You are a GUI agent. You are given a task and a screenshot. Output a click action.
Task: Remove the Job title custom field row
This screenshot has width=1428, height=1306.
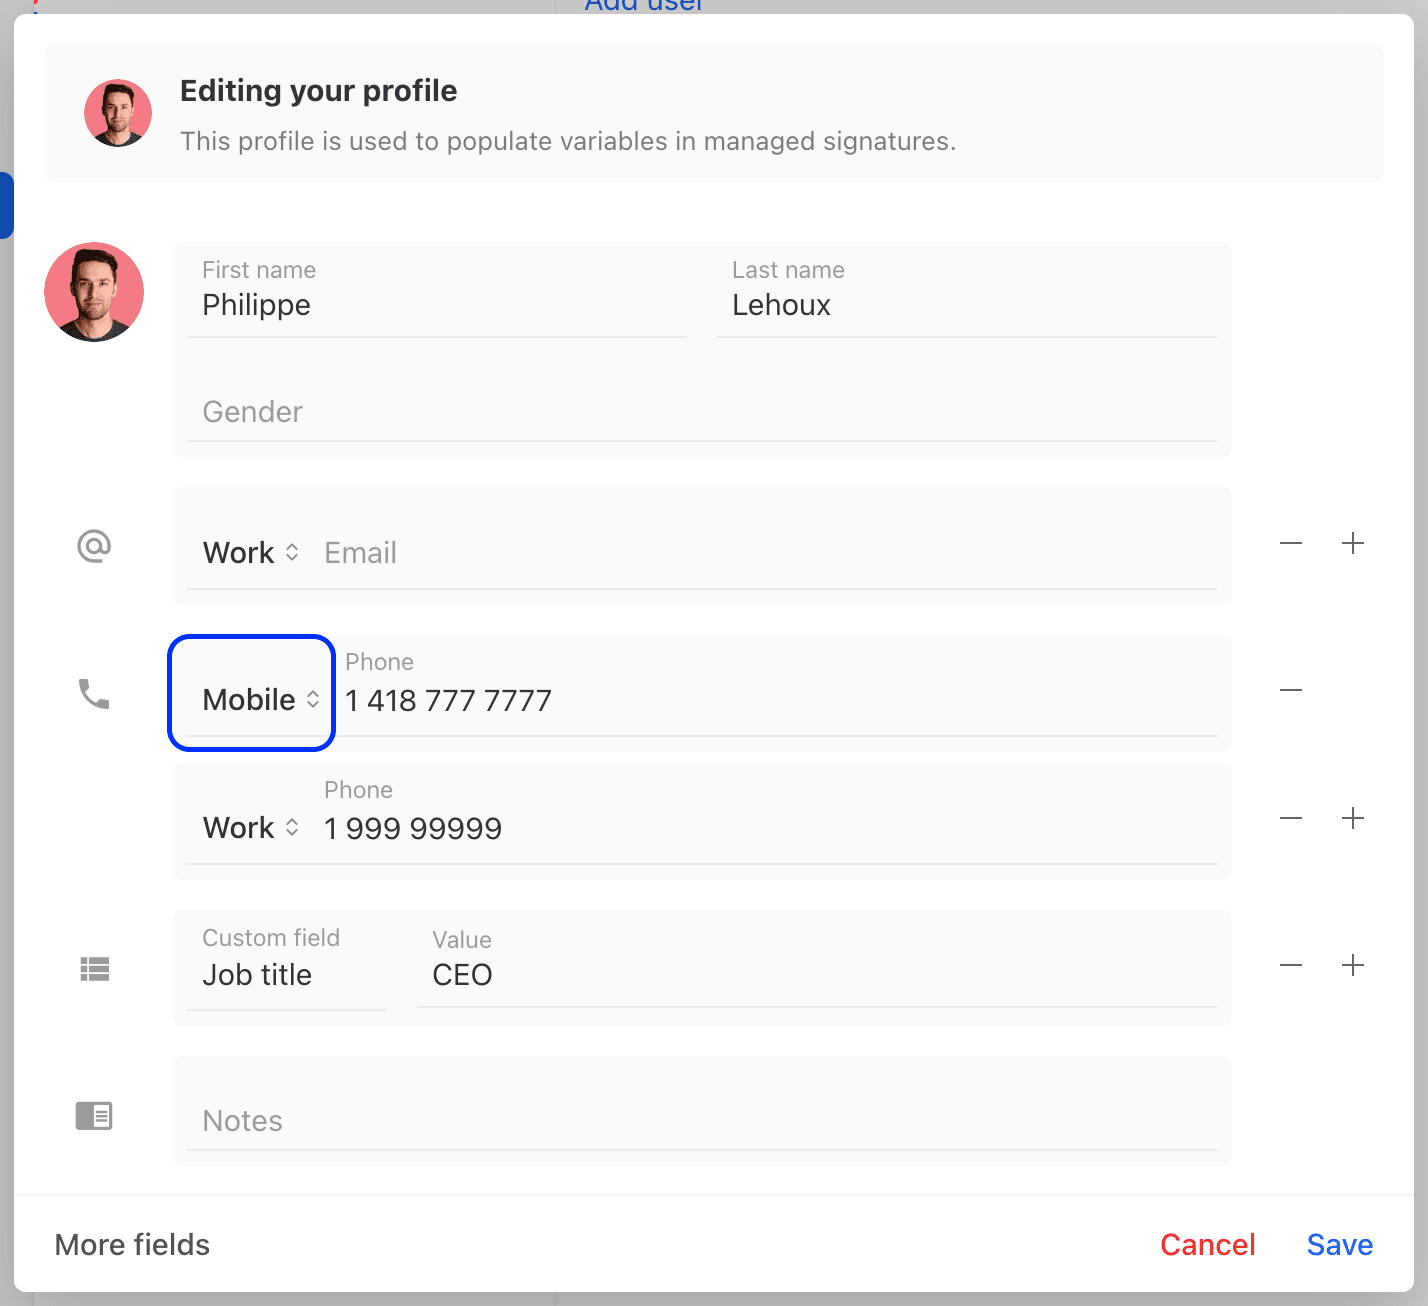[1291, 965]
